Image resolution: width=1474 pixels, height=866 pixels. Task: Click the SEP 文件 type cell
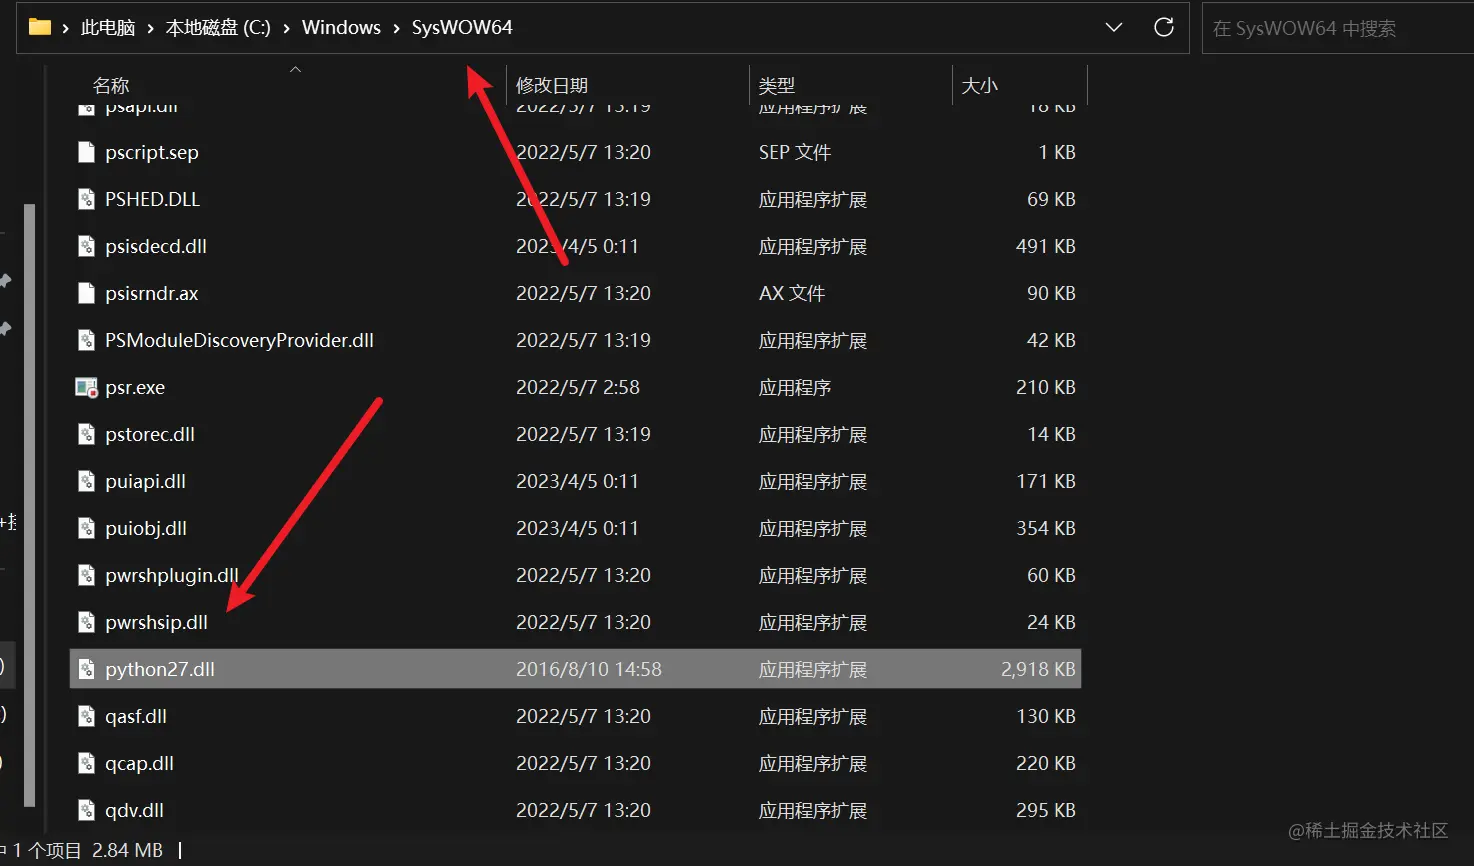[x=795, y=152]
